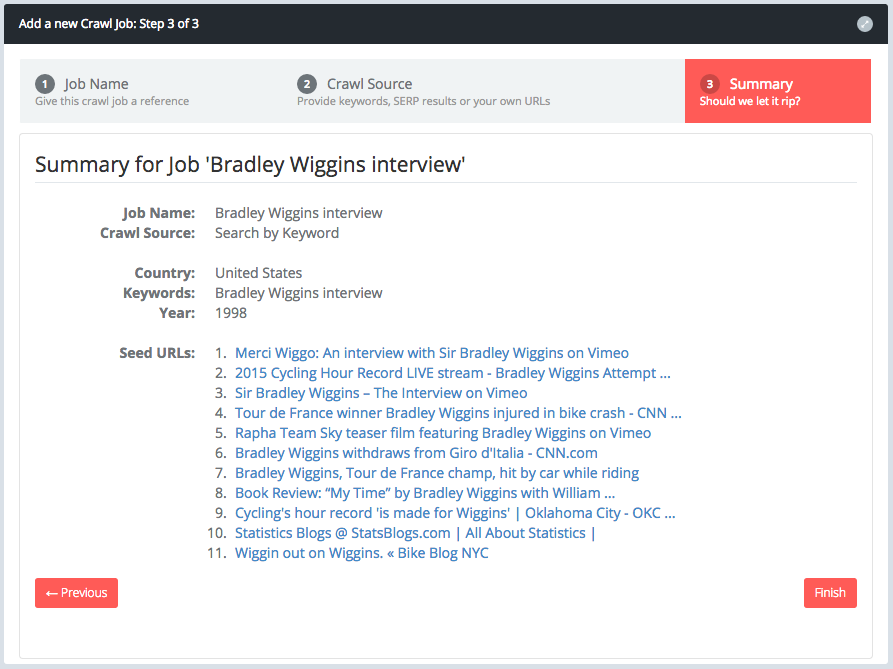This screenshot has width=893, height=669.
Task: Open the Giro d'Italia withdrawal CNN link
Action: [416, 453]
